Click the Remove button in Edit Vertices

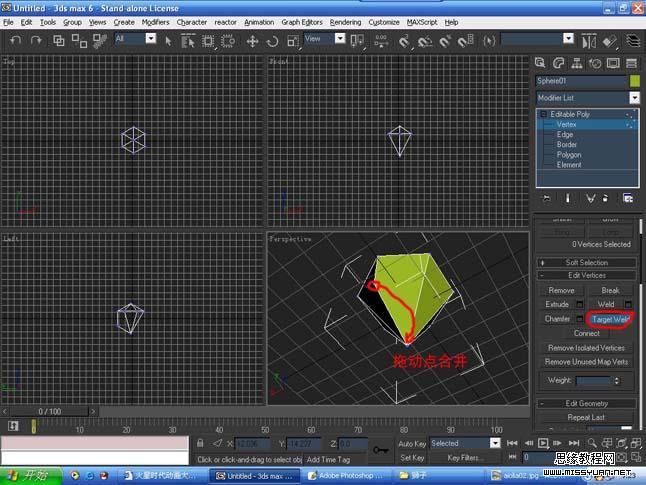(x=561, y=291)
